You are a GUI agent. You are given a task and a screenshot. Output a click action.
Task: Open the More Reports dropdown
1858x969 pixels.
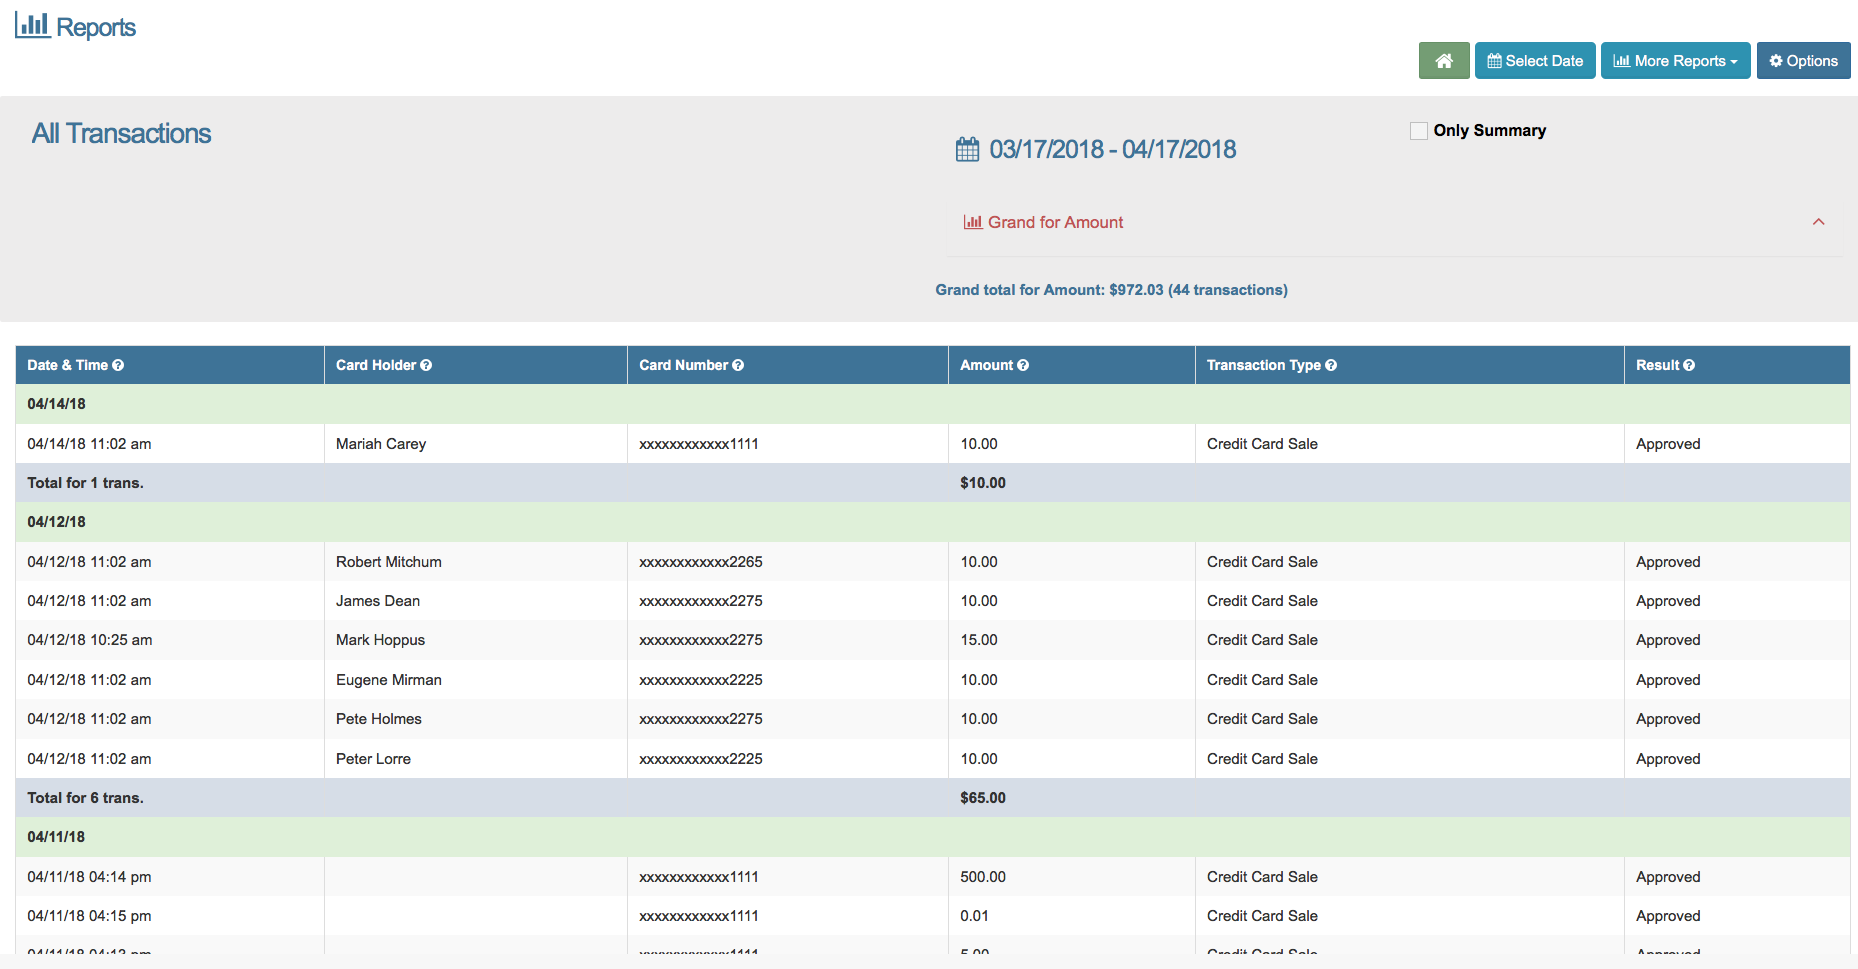tap(1675, 60)
